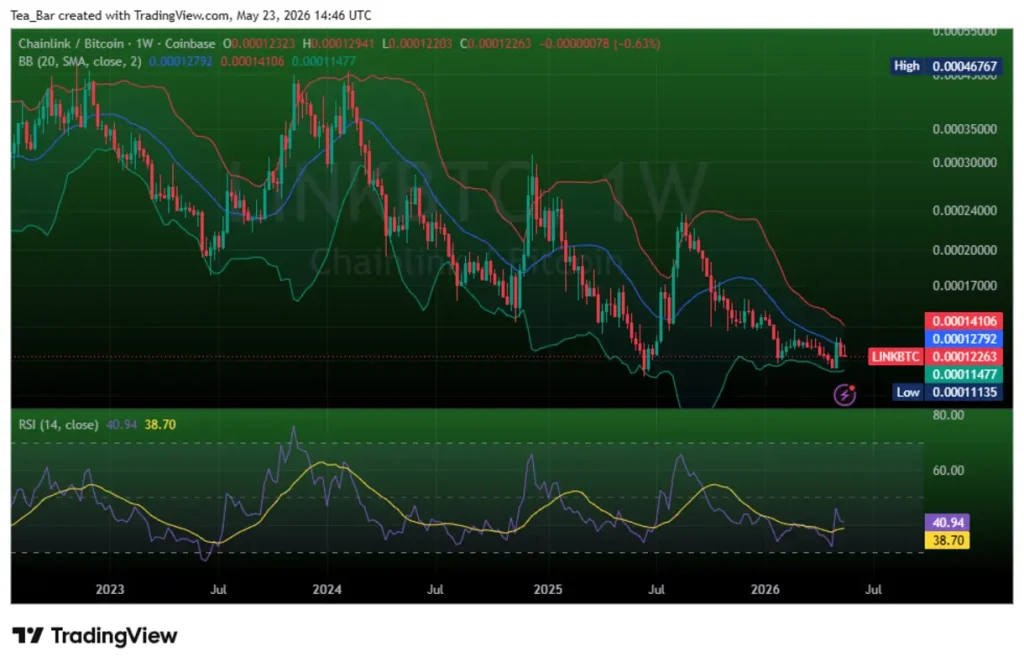1024x667 pixels.
Task: Click the 0.00017000 price axis label
Action: point(965,285)
